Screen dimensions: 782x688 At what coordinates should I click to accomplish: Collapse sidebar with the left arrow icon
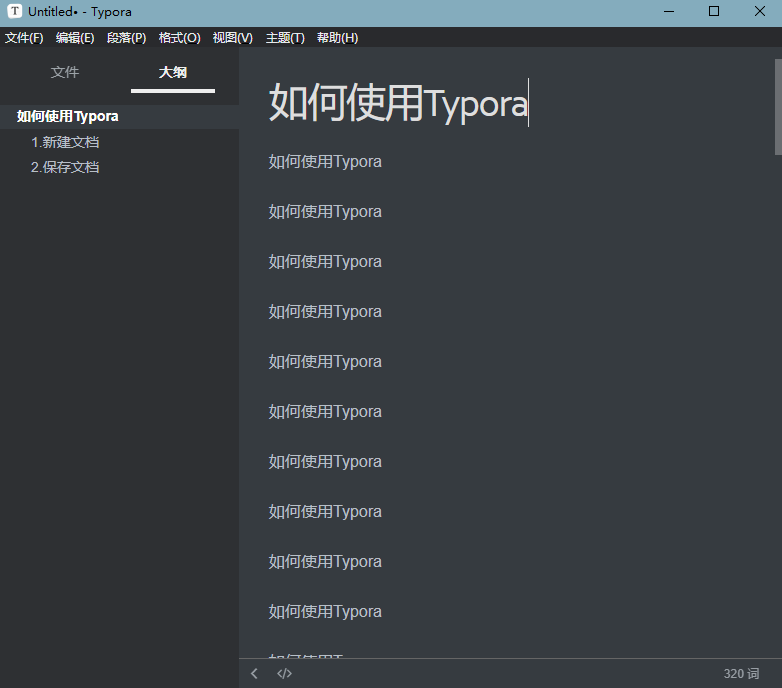(254, 674)
